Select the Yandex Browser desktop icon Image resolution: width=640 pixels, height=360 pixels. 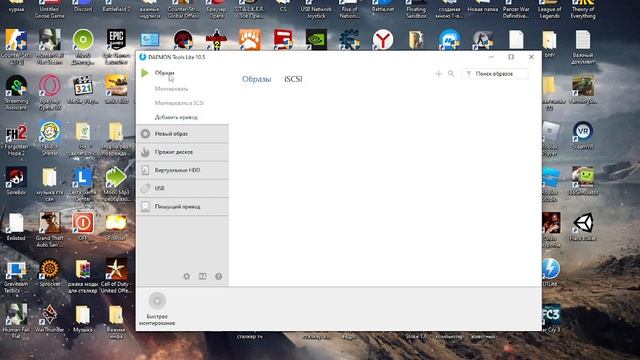(x=383, y=40)
